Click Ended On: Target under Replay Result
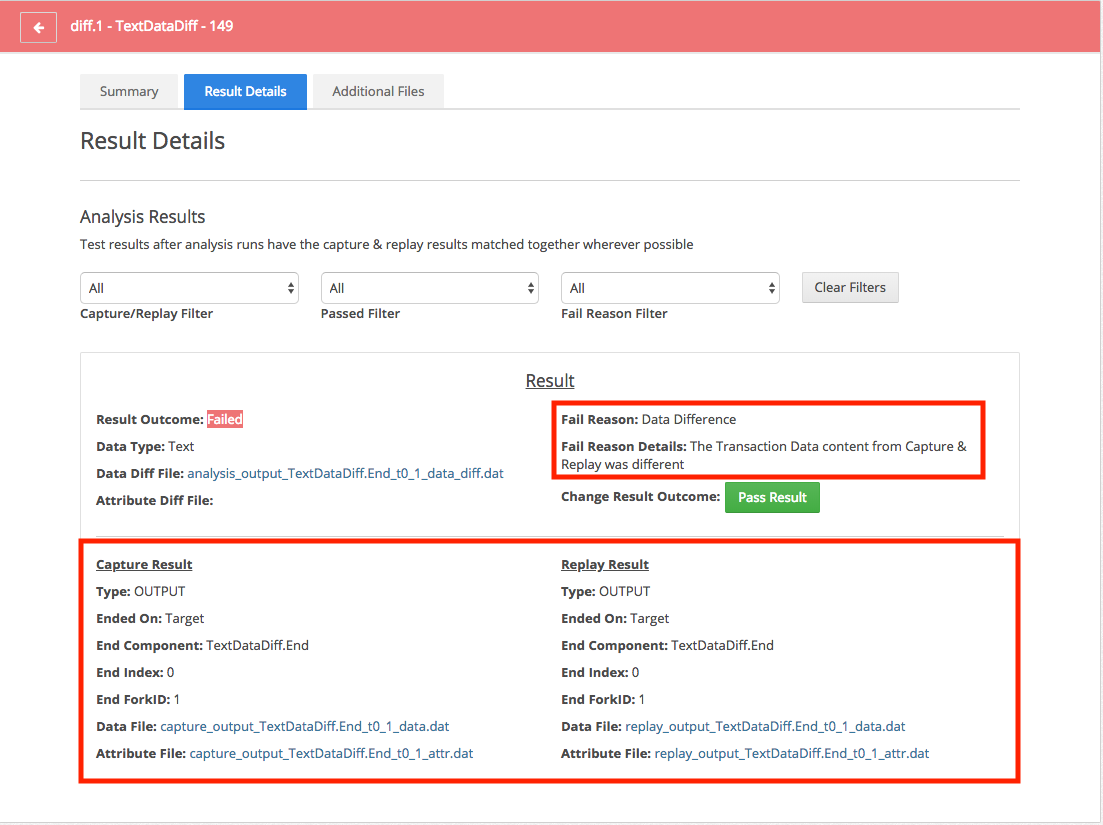Image resolution: width=1103 pixels, height=825 pixels. (x=615, y=619)
